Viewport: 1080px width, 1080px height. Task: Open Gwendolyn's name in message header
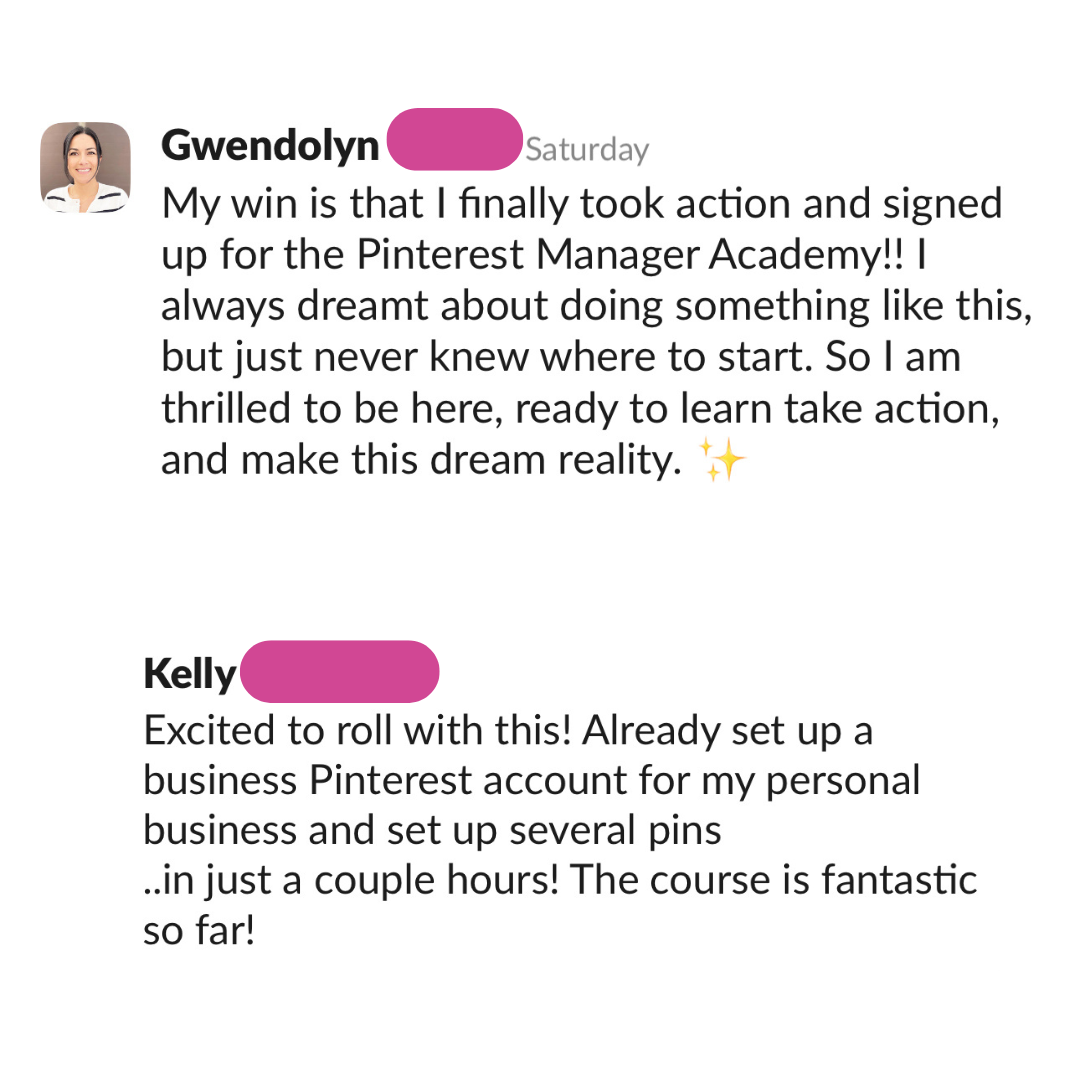pos(270,146)
